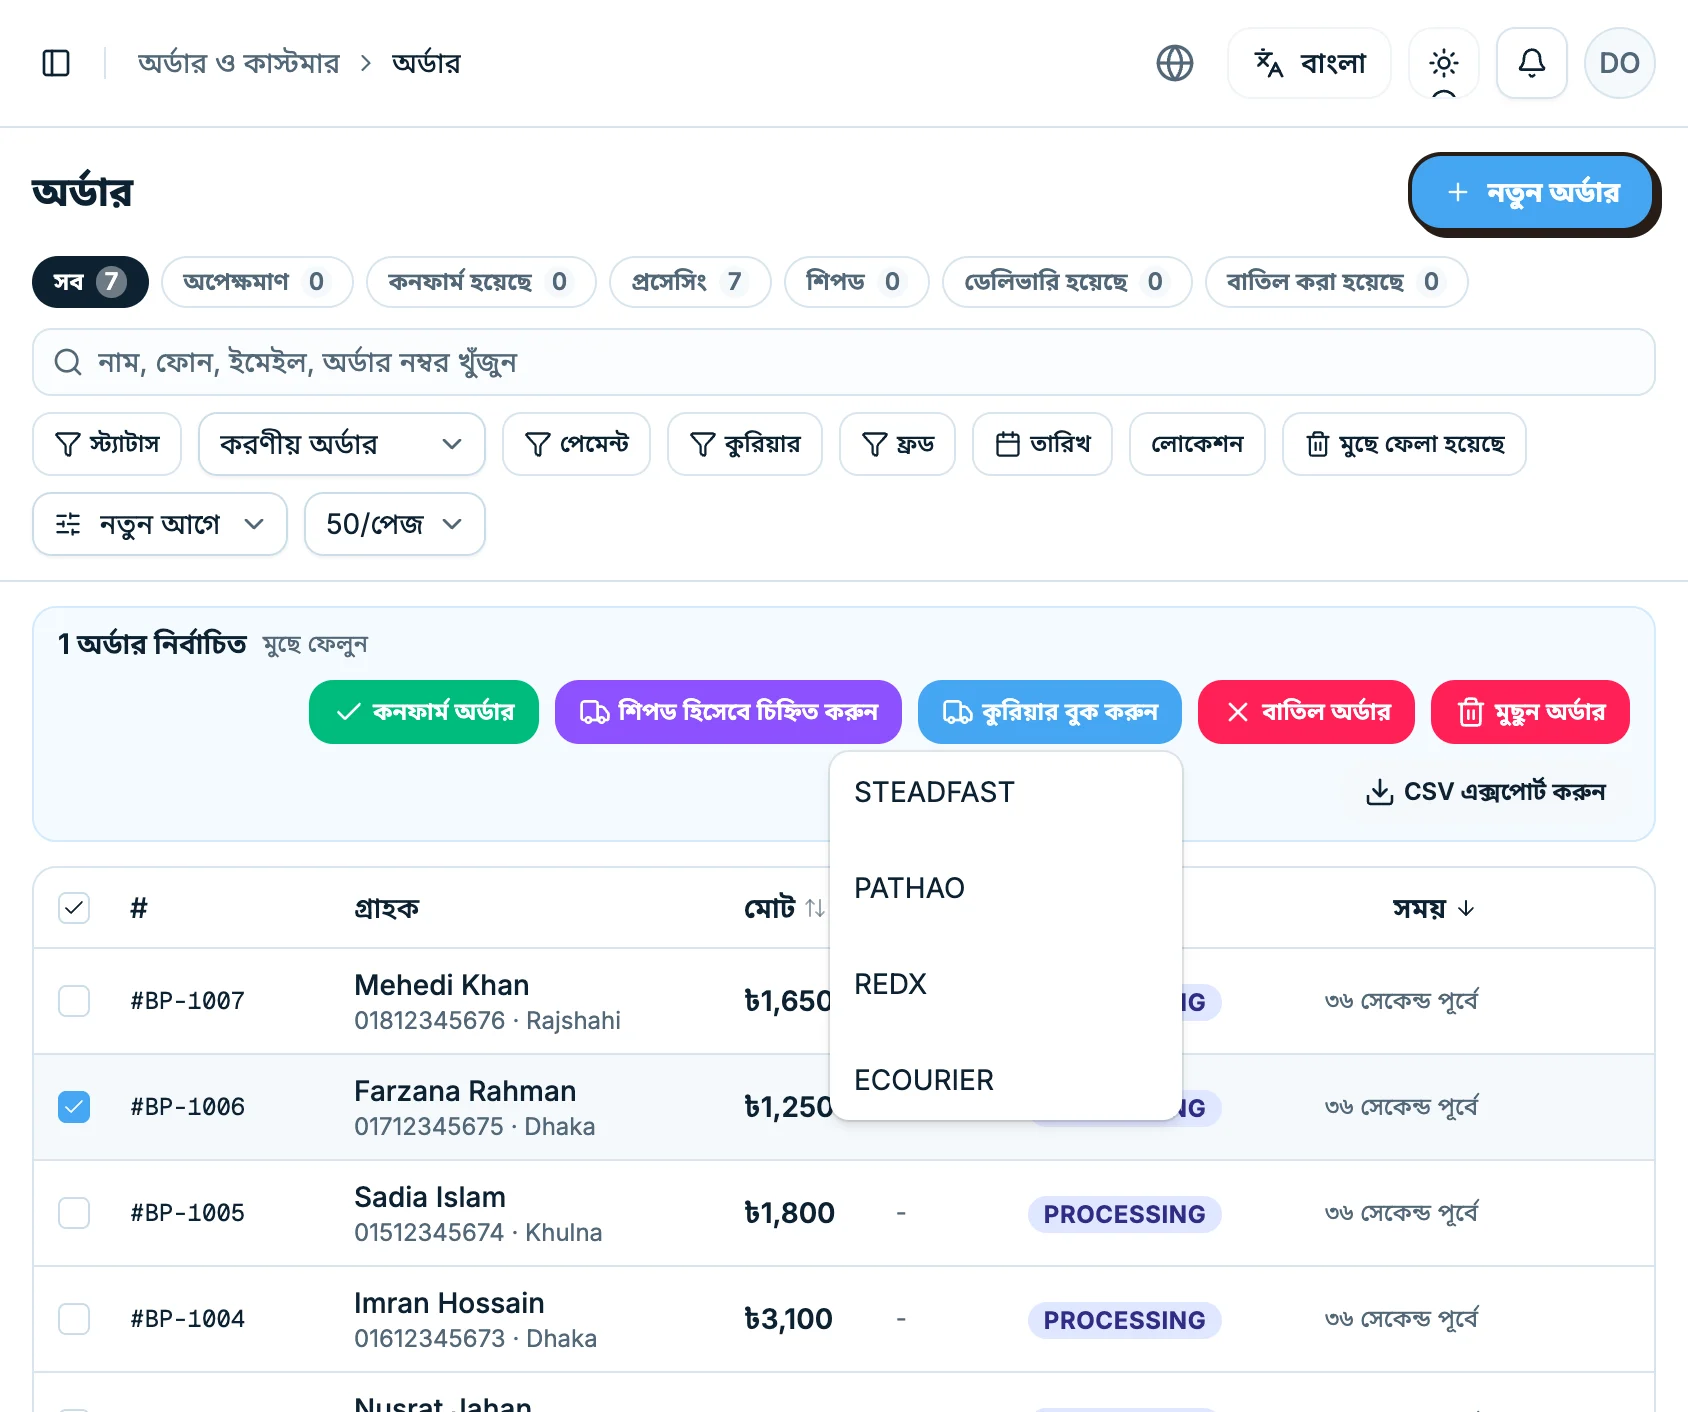
Task: Select the শিপড tab
Action: coord(857,282)
